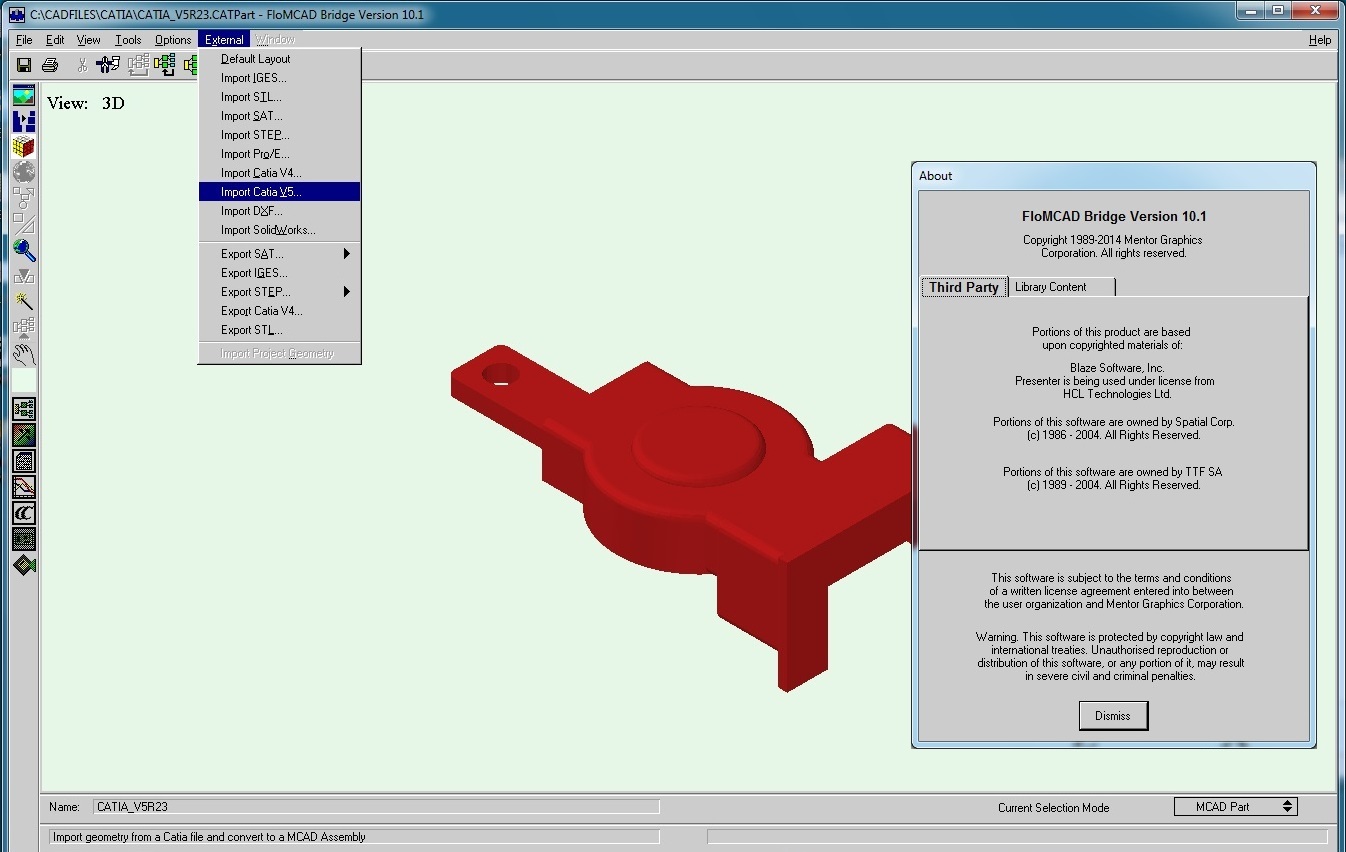Open the Edit menu
This screenshot has width=1346, height=852.
(x=55, y=40)
